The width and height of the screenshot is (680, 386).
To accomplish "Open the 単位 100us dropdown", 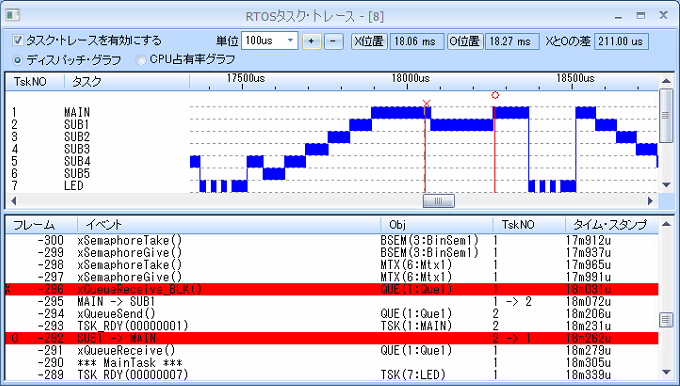I will point(269,41).
